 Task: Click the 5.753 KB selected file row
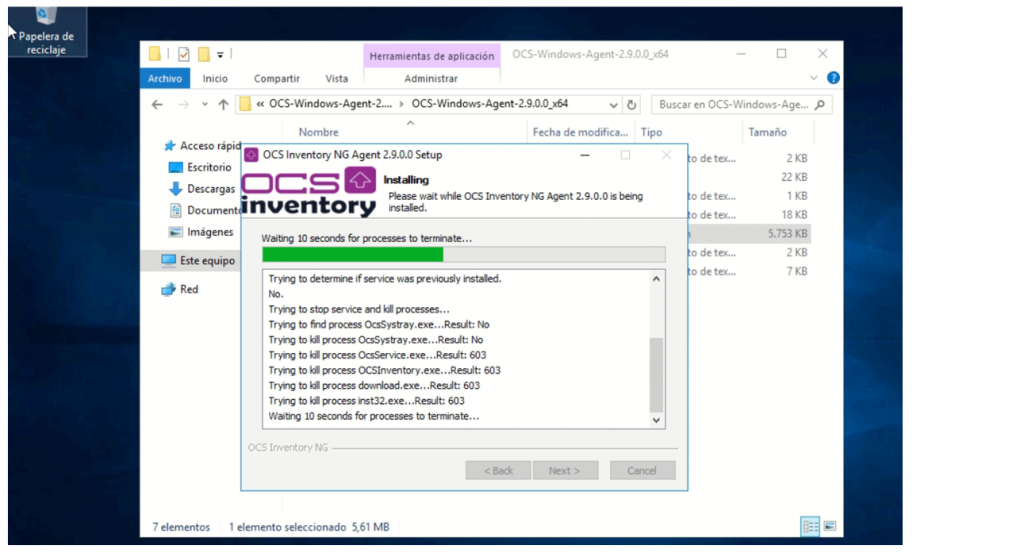749,234
